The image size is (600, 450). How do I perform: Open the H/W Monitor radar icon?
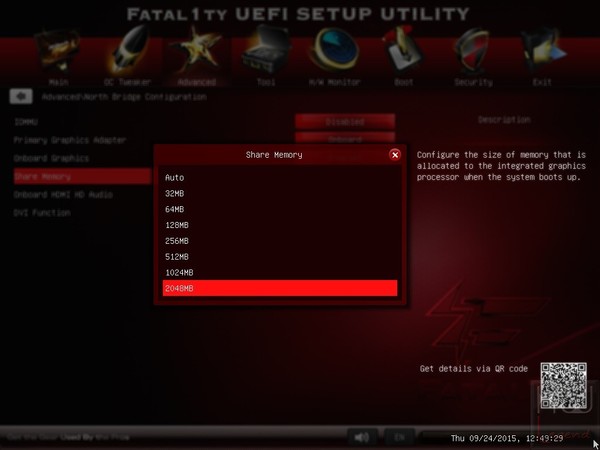(x=334, y=51)
